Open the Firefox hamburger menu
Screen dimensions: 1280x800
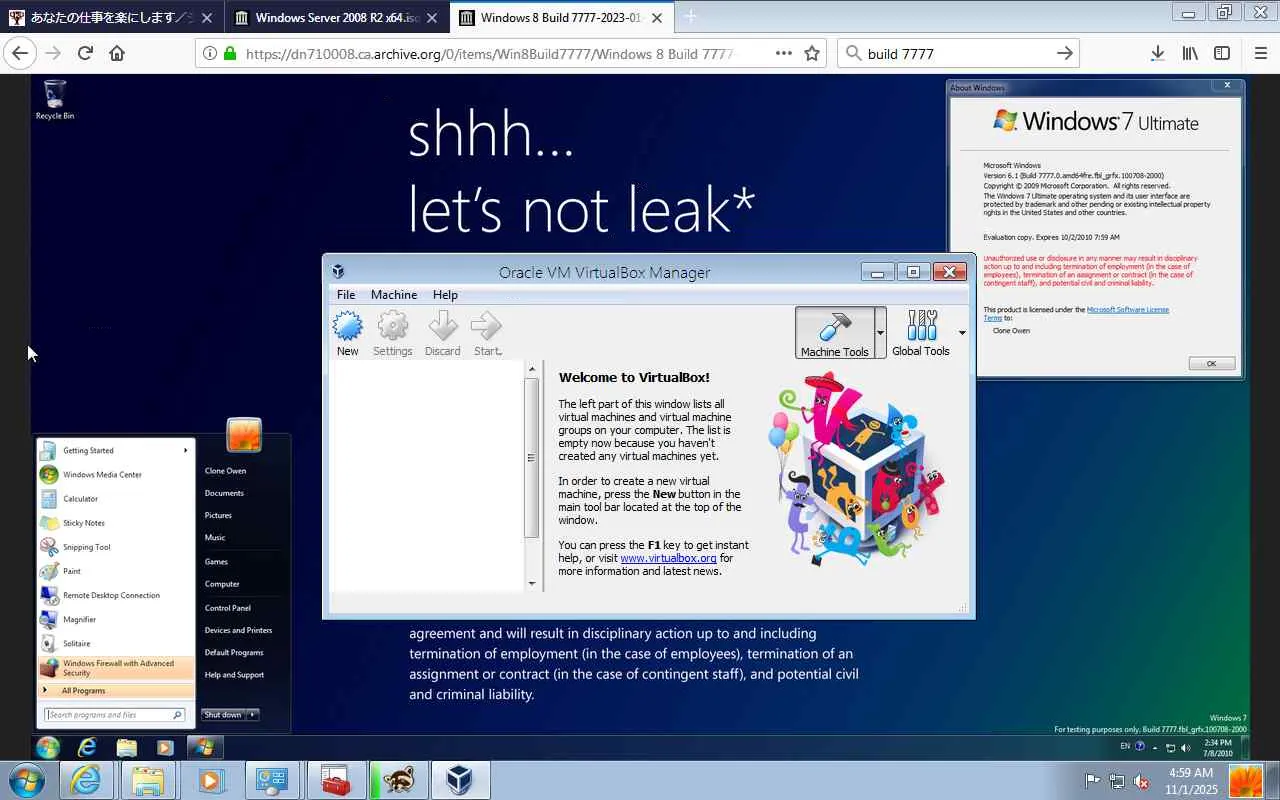click(1260, 53)
